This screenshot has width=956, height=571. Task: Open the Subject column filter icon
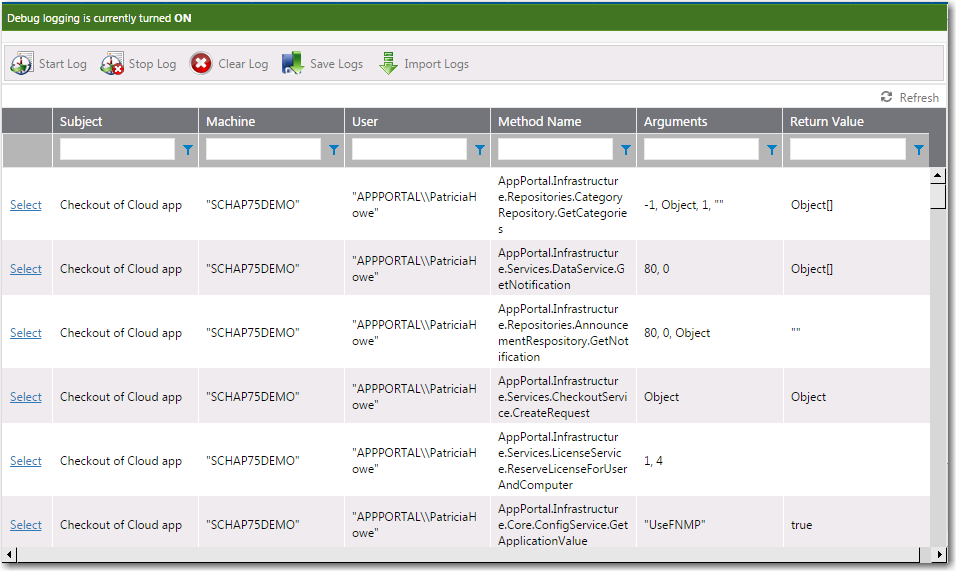click(187, 150)
